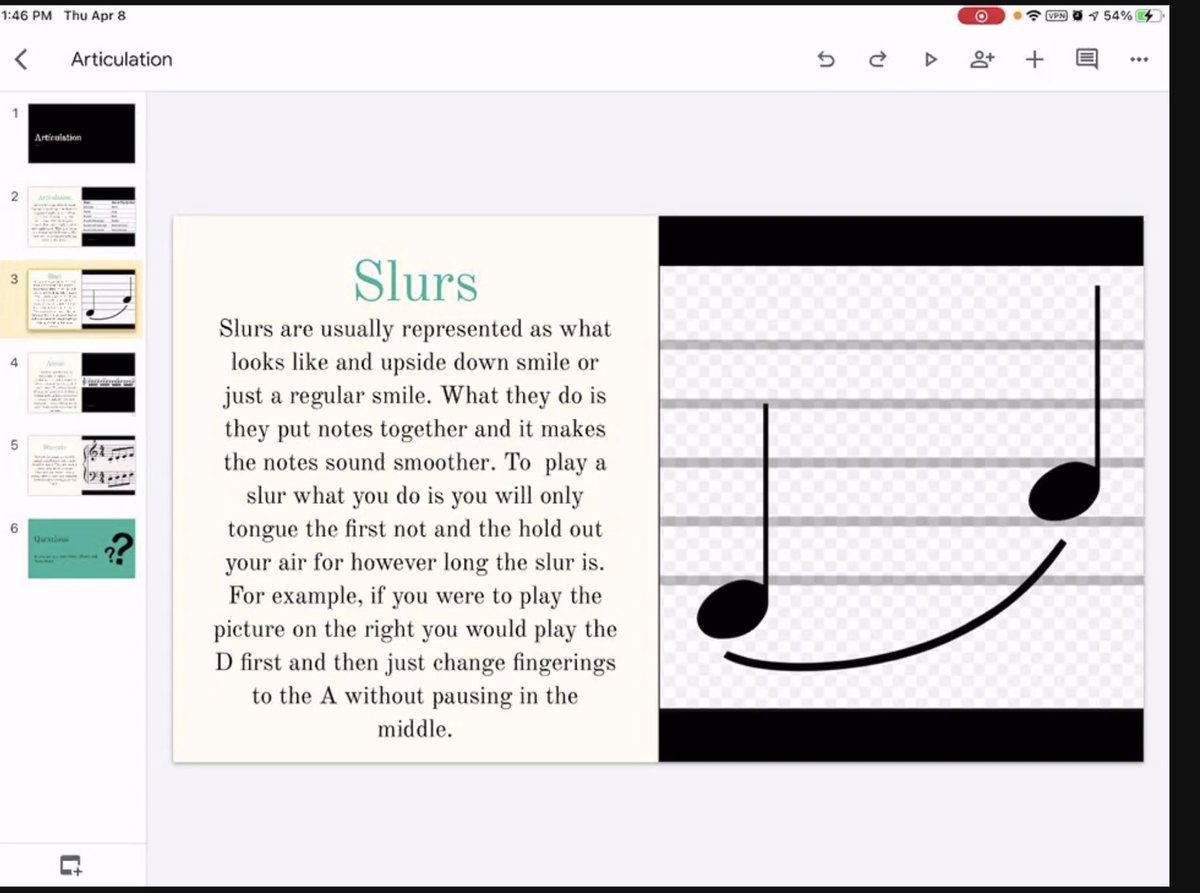Select slide 1 Articulation title thumbnail
Screen dimensions: 1200x893
tap(81, 133)
